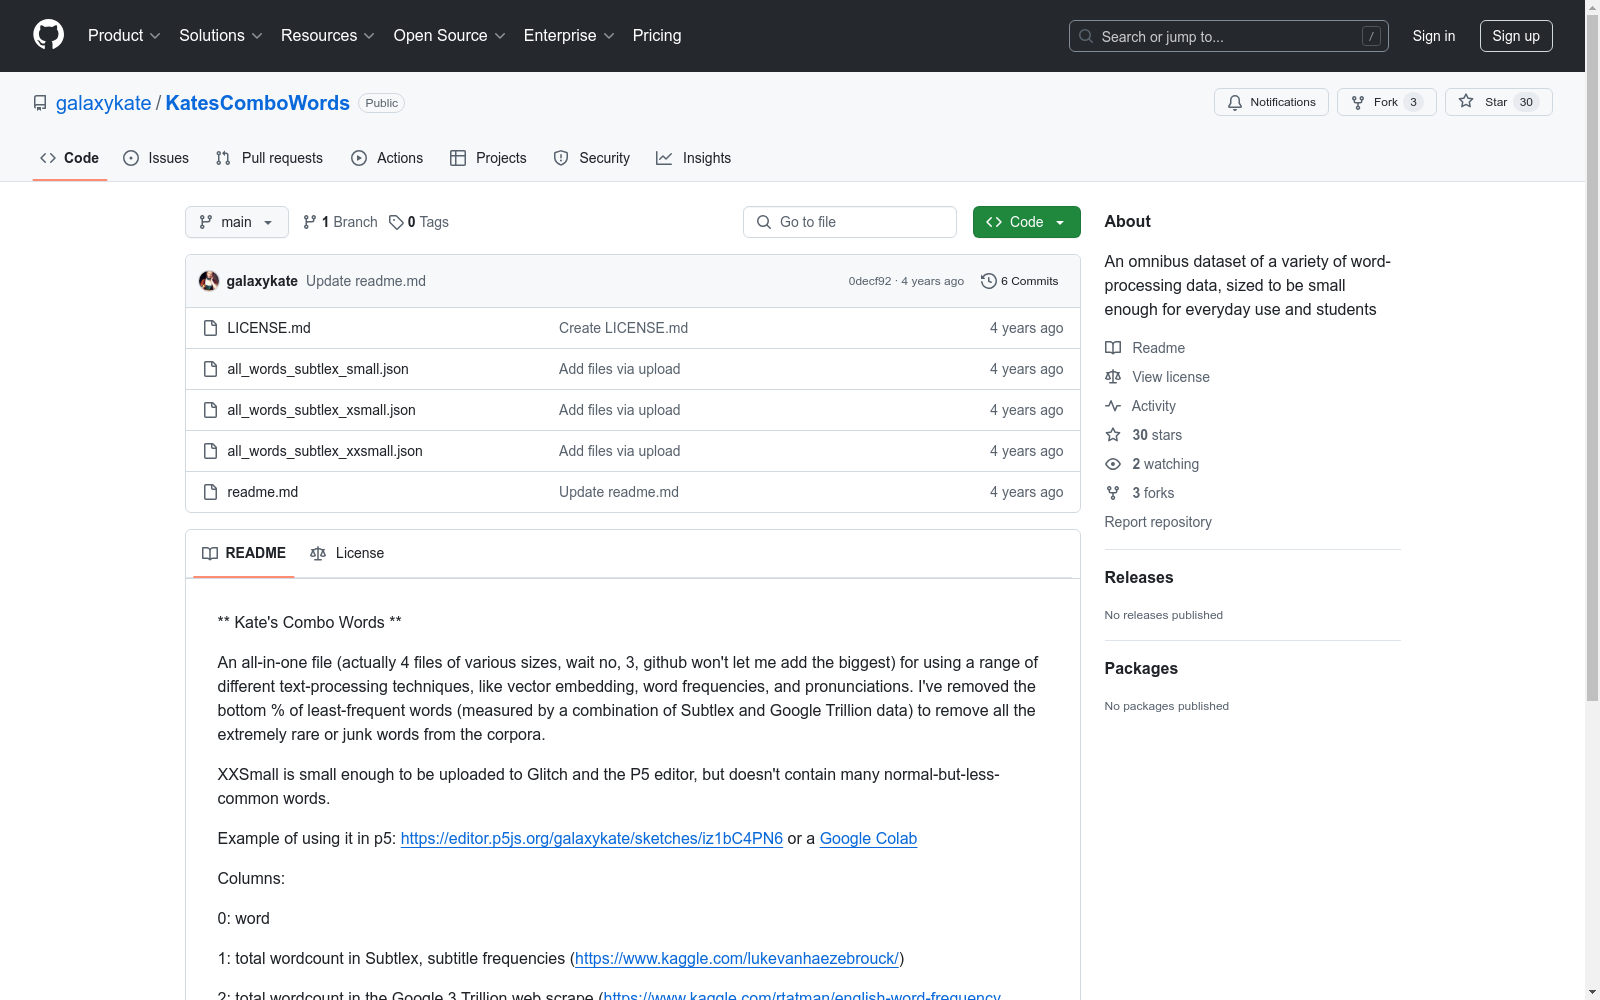Click the star icon next to 30 stars

(x=1113, y=435)
